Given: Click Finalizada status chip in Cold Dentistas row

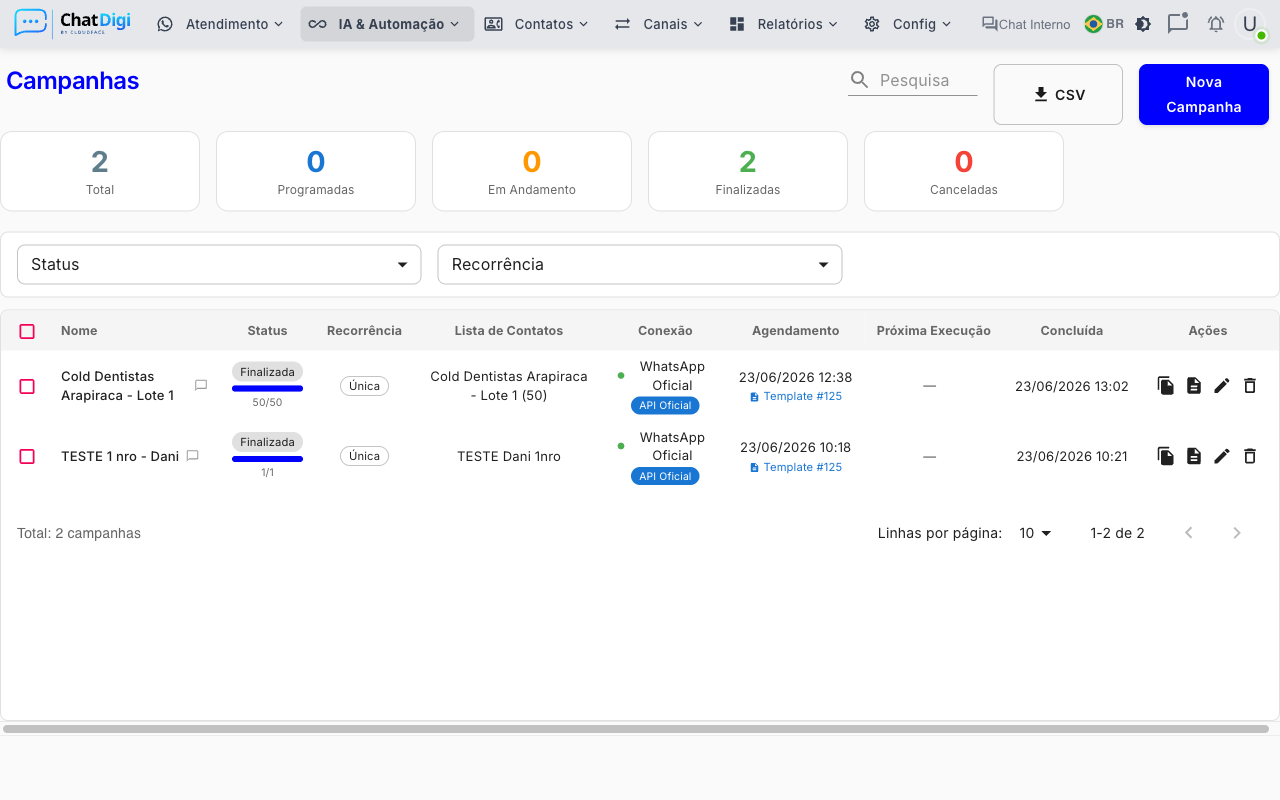Looking at the screenshot, I should (267, 372).
